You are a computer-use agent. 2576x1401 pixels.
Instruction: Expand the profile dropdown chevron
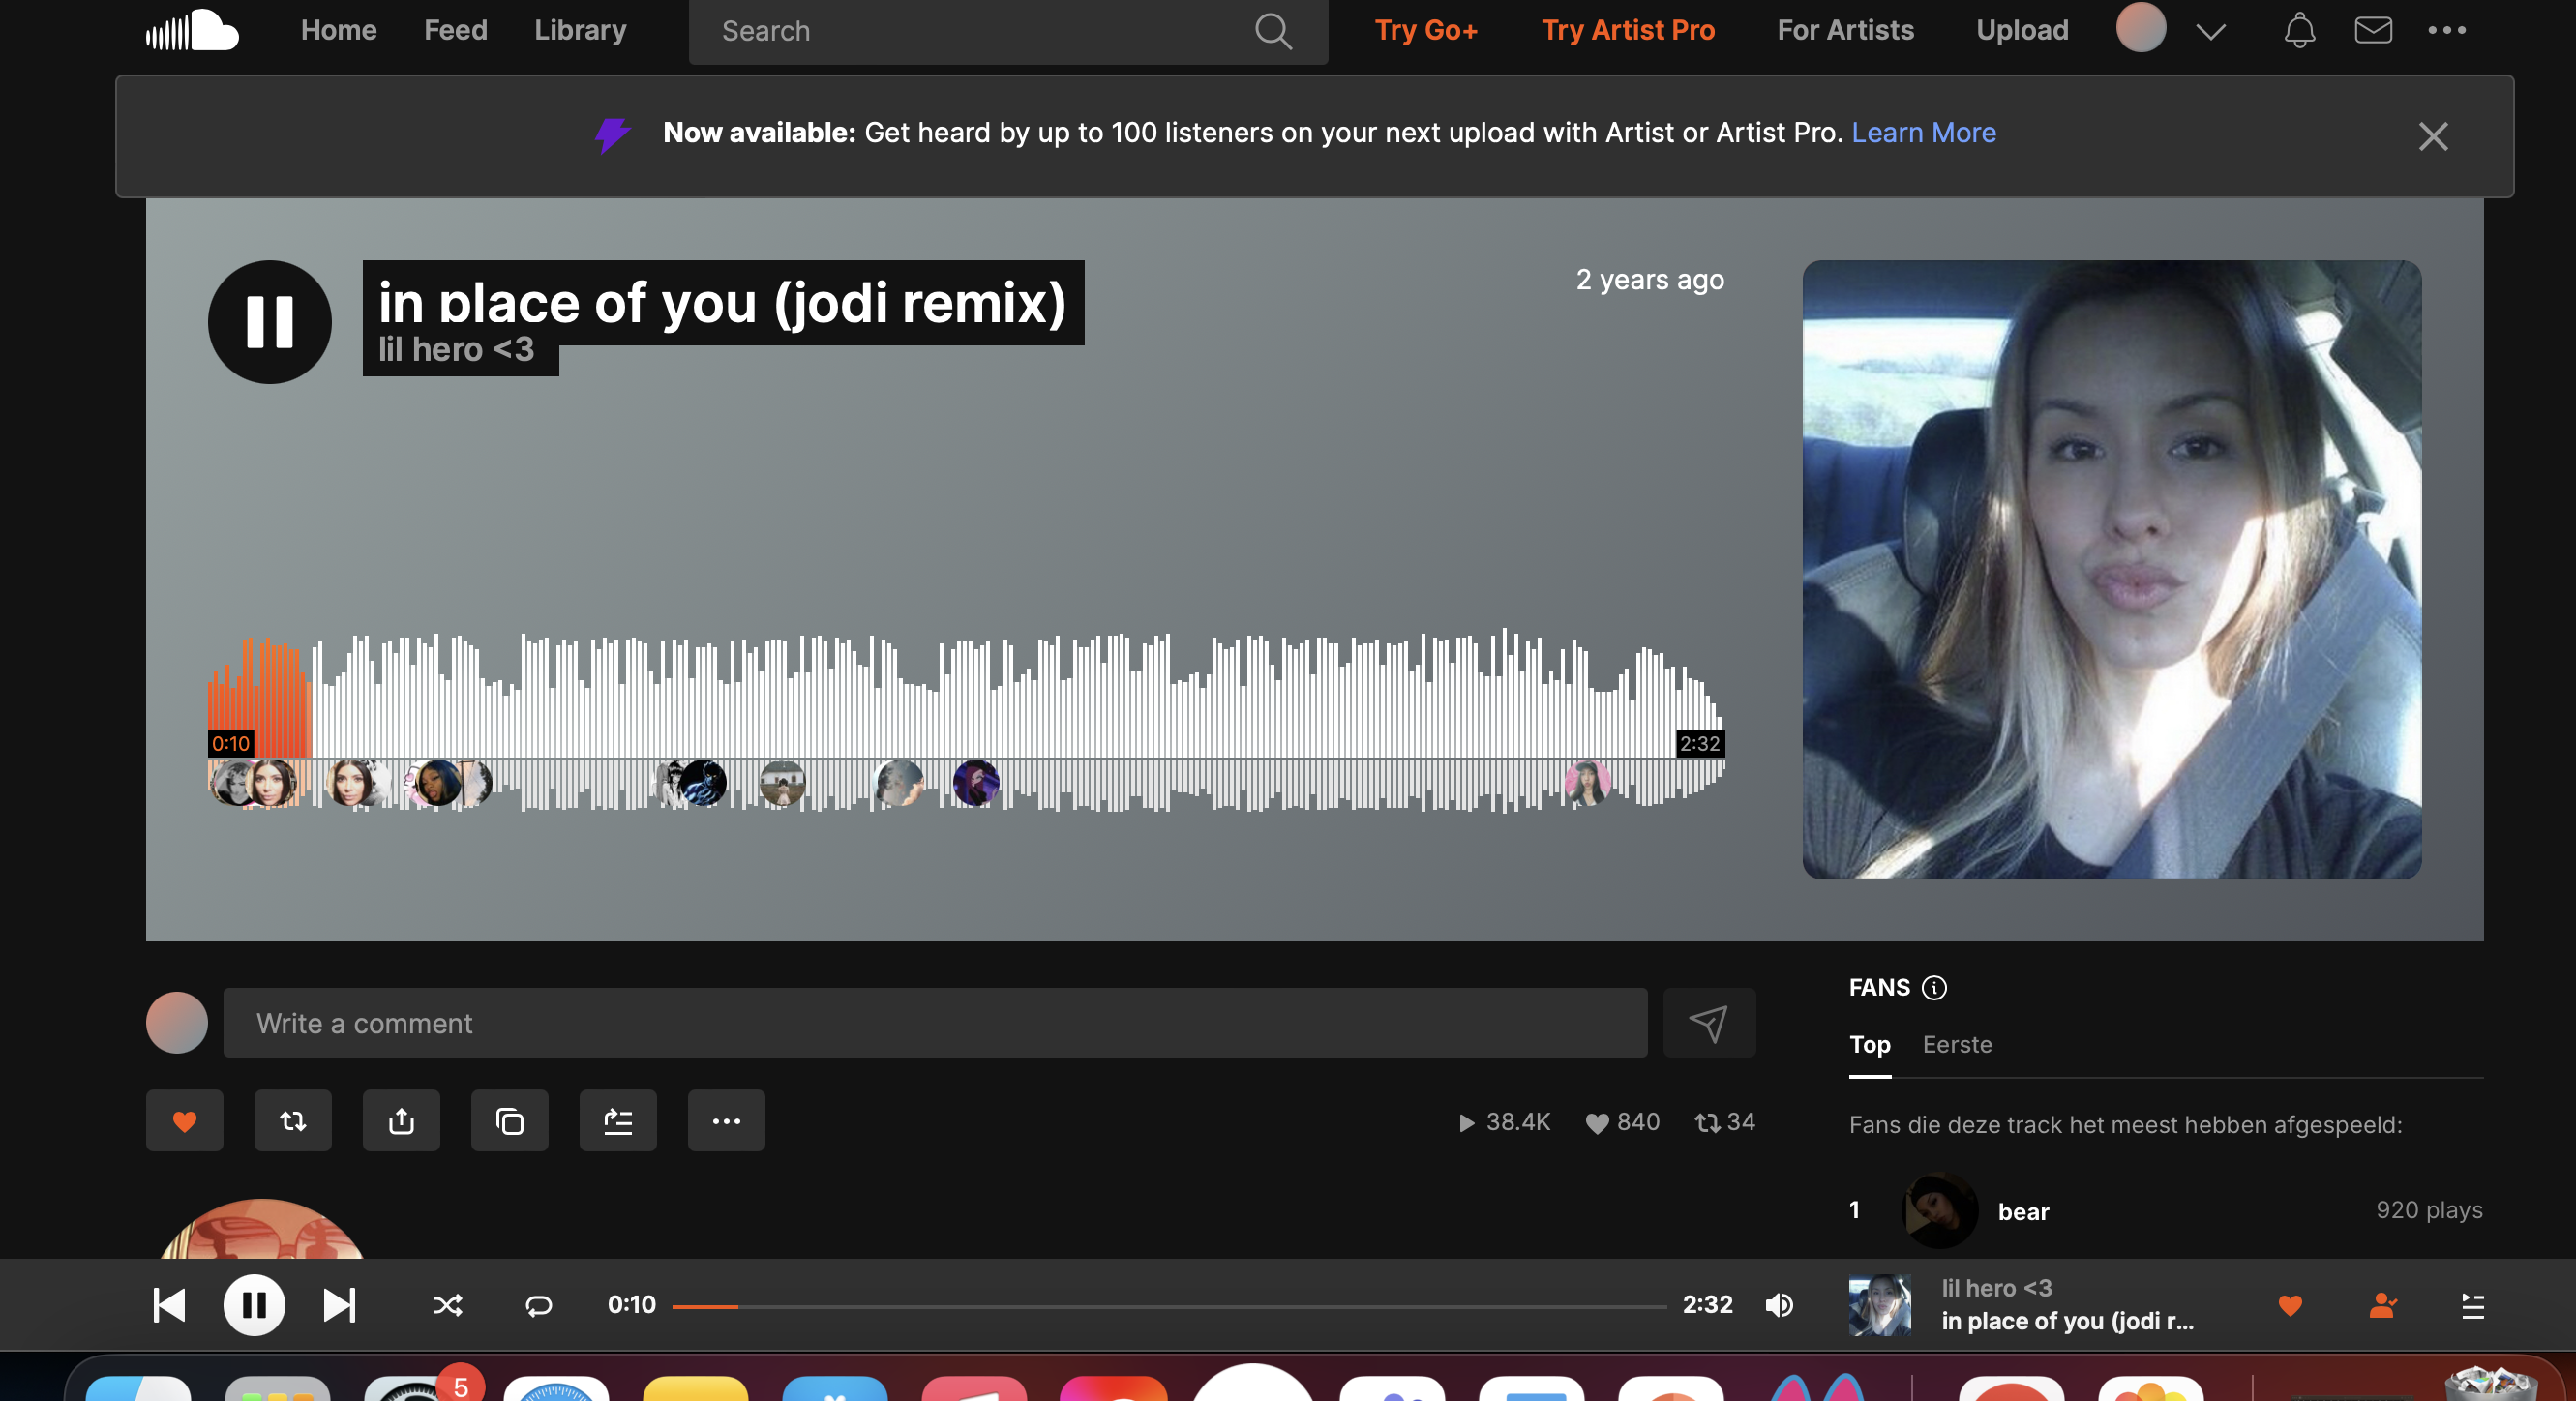2210,31
